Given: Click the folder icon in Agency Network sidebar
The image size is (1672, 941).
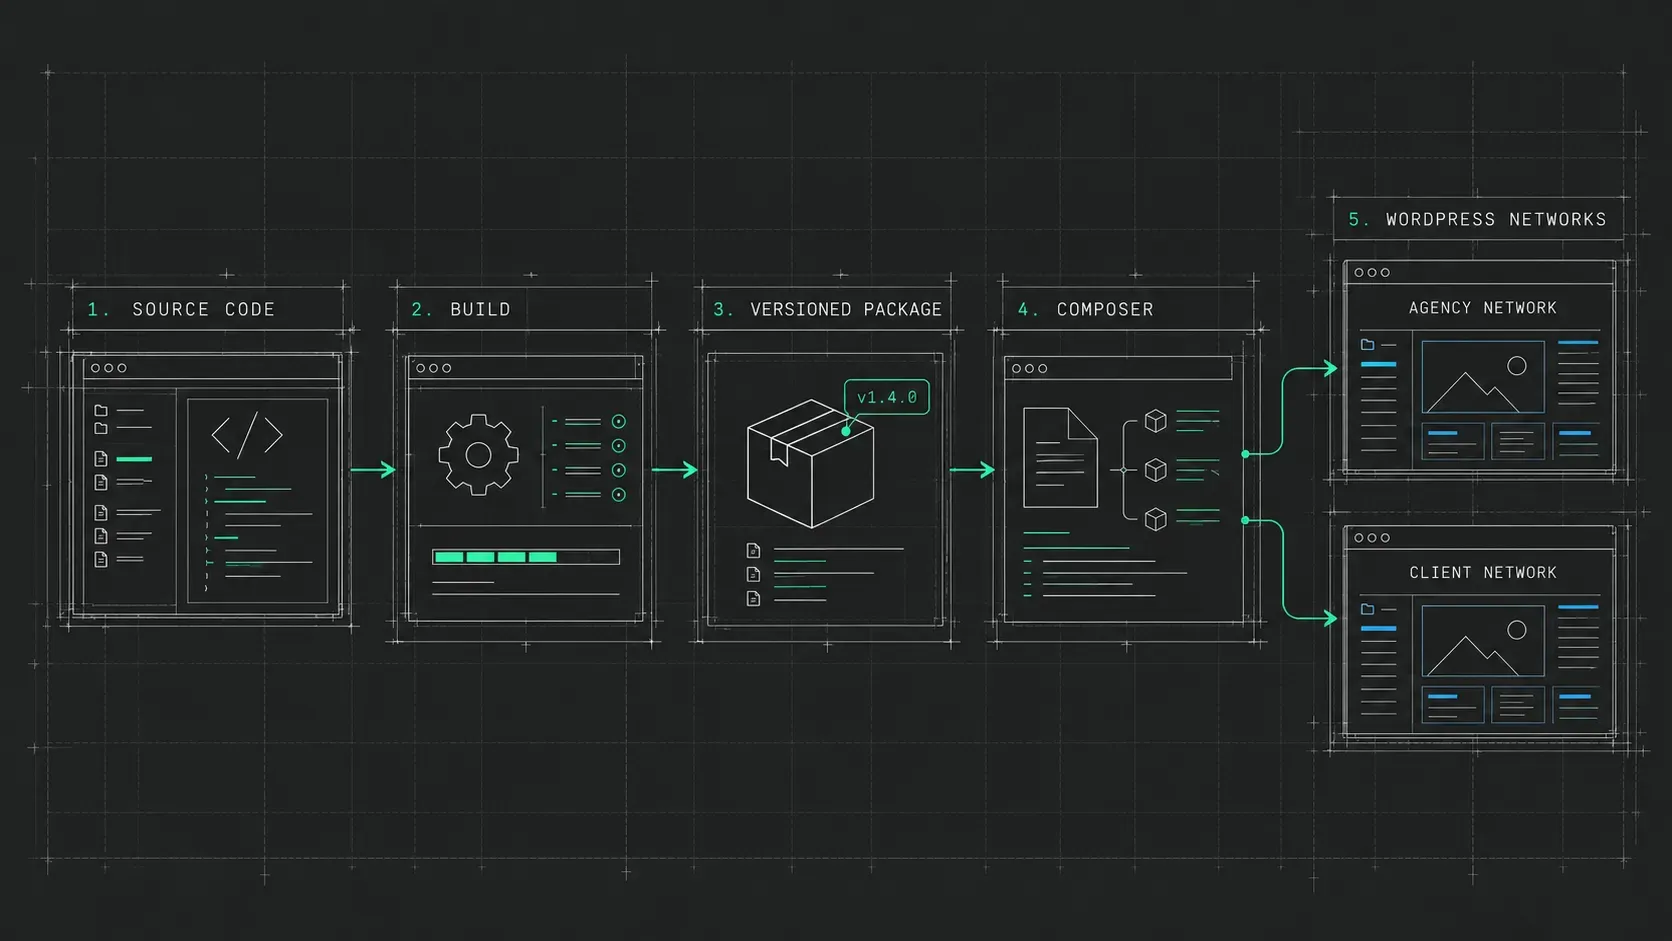Looking at the screenshot, I should pyautogui.click(x=1367, y=344).
